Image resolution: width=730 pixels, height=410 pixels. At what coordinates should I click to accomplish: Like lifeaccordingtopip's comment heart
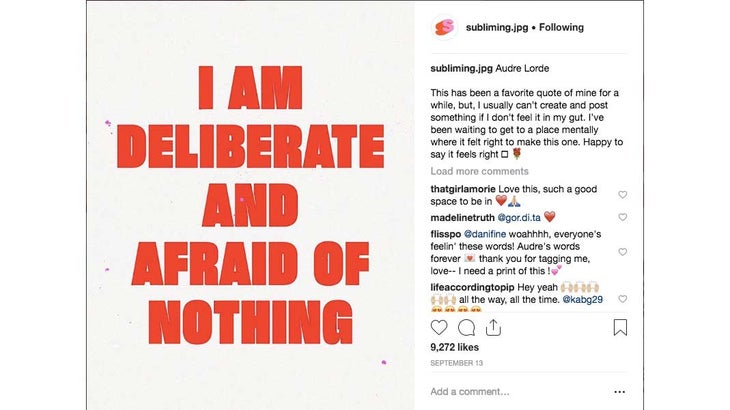coord(622,299)
